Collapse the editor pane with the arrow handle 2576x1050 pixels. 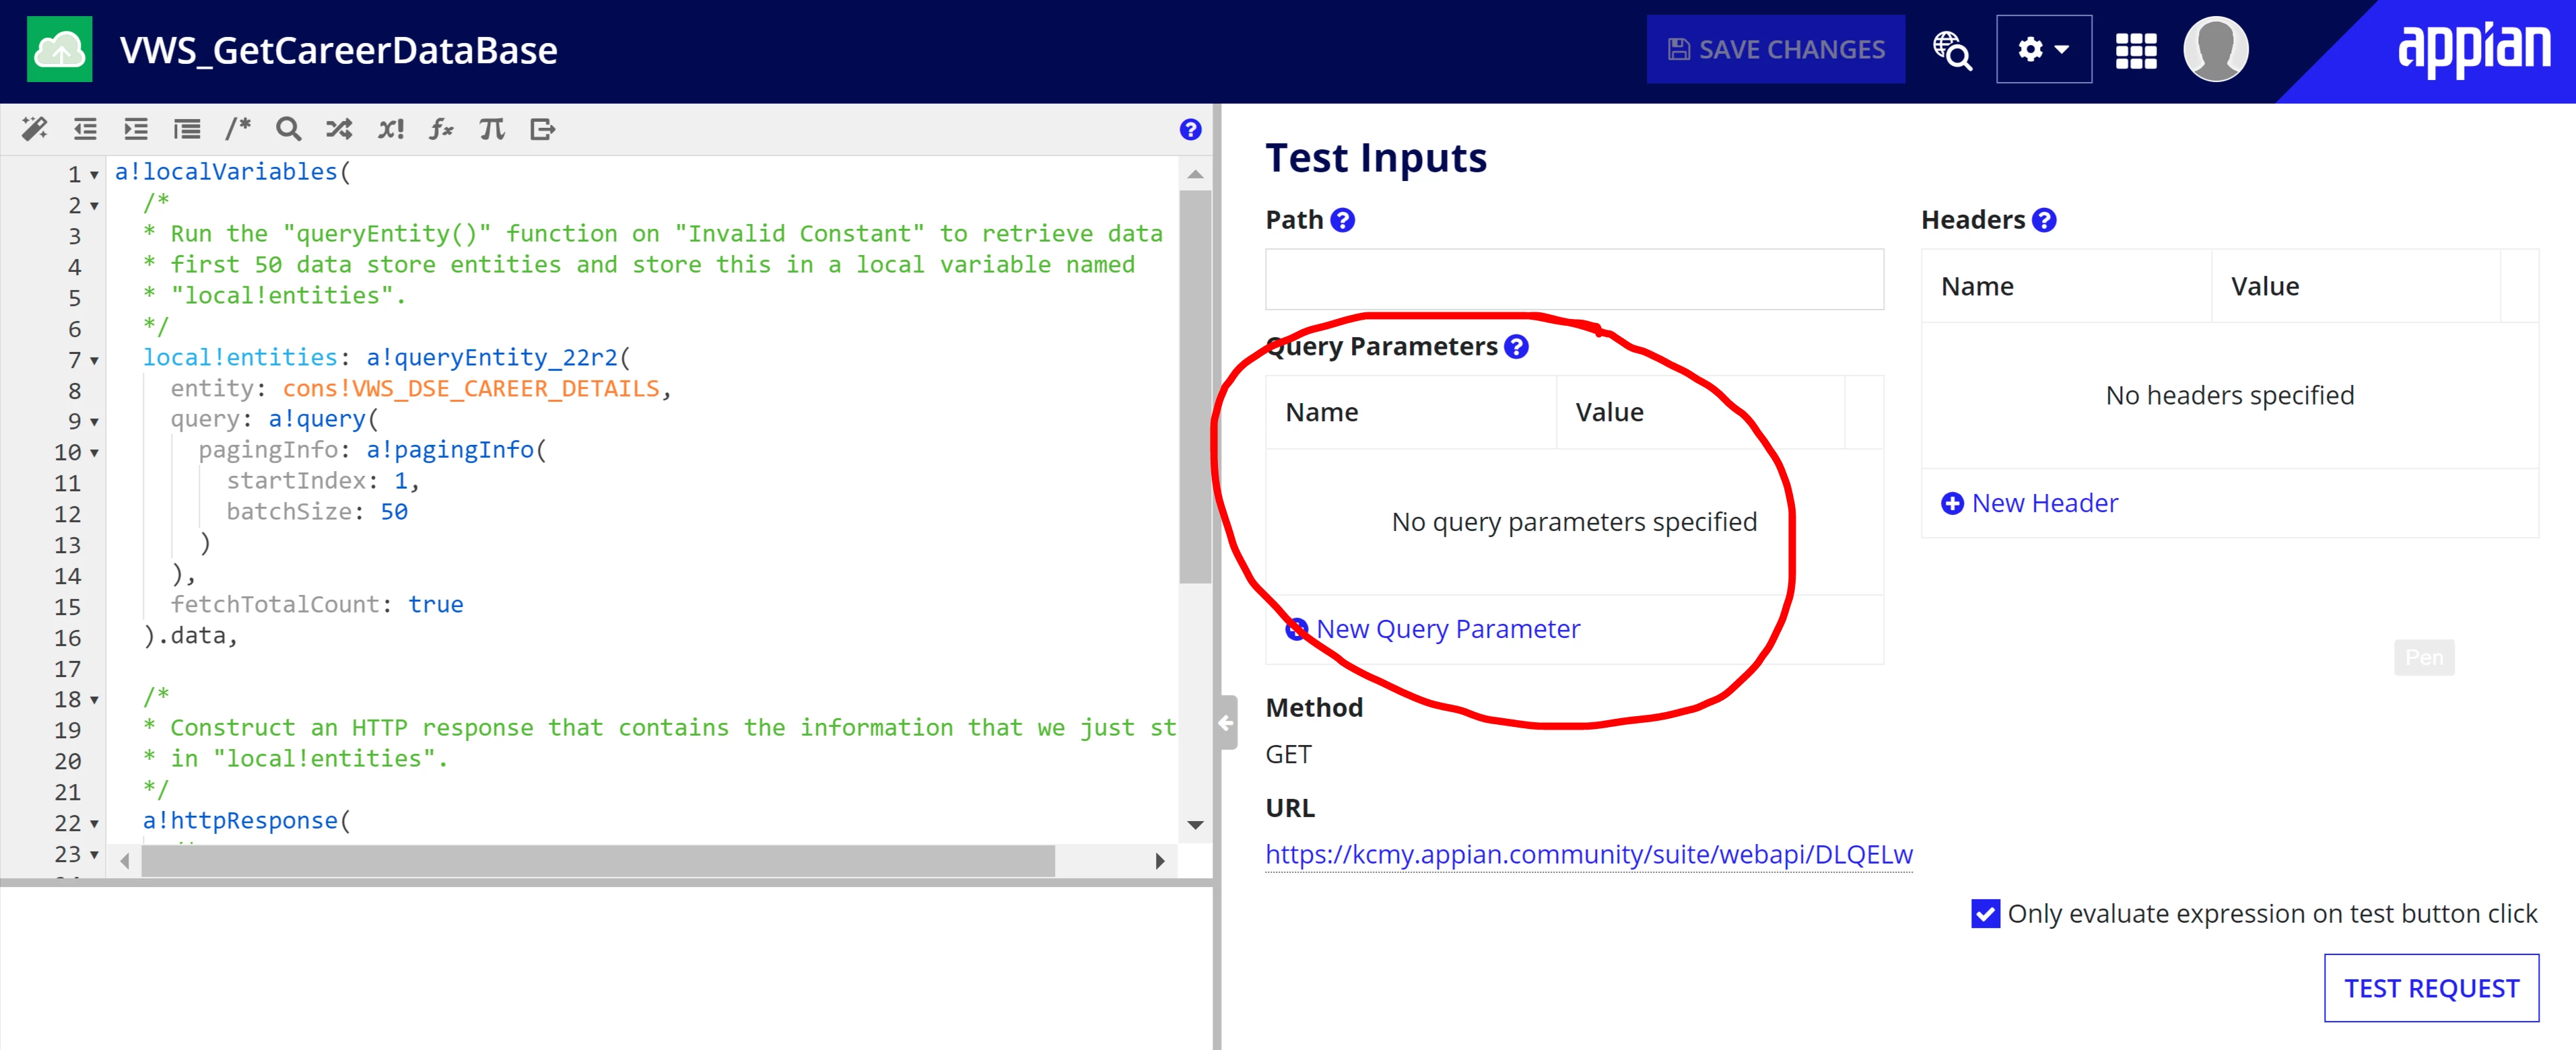tap(1226, 722)
